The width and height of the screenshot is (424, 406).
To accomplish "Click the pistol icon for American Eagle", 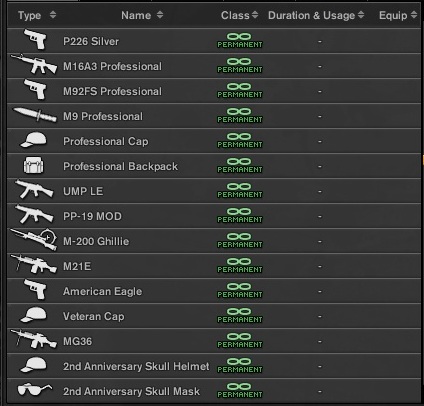I will (x=35, y=290).
